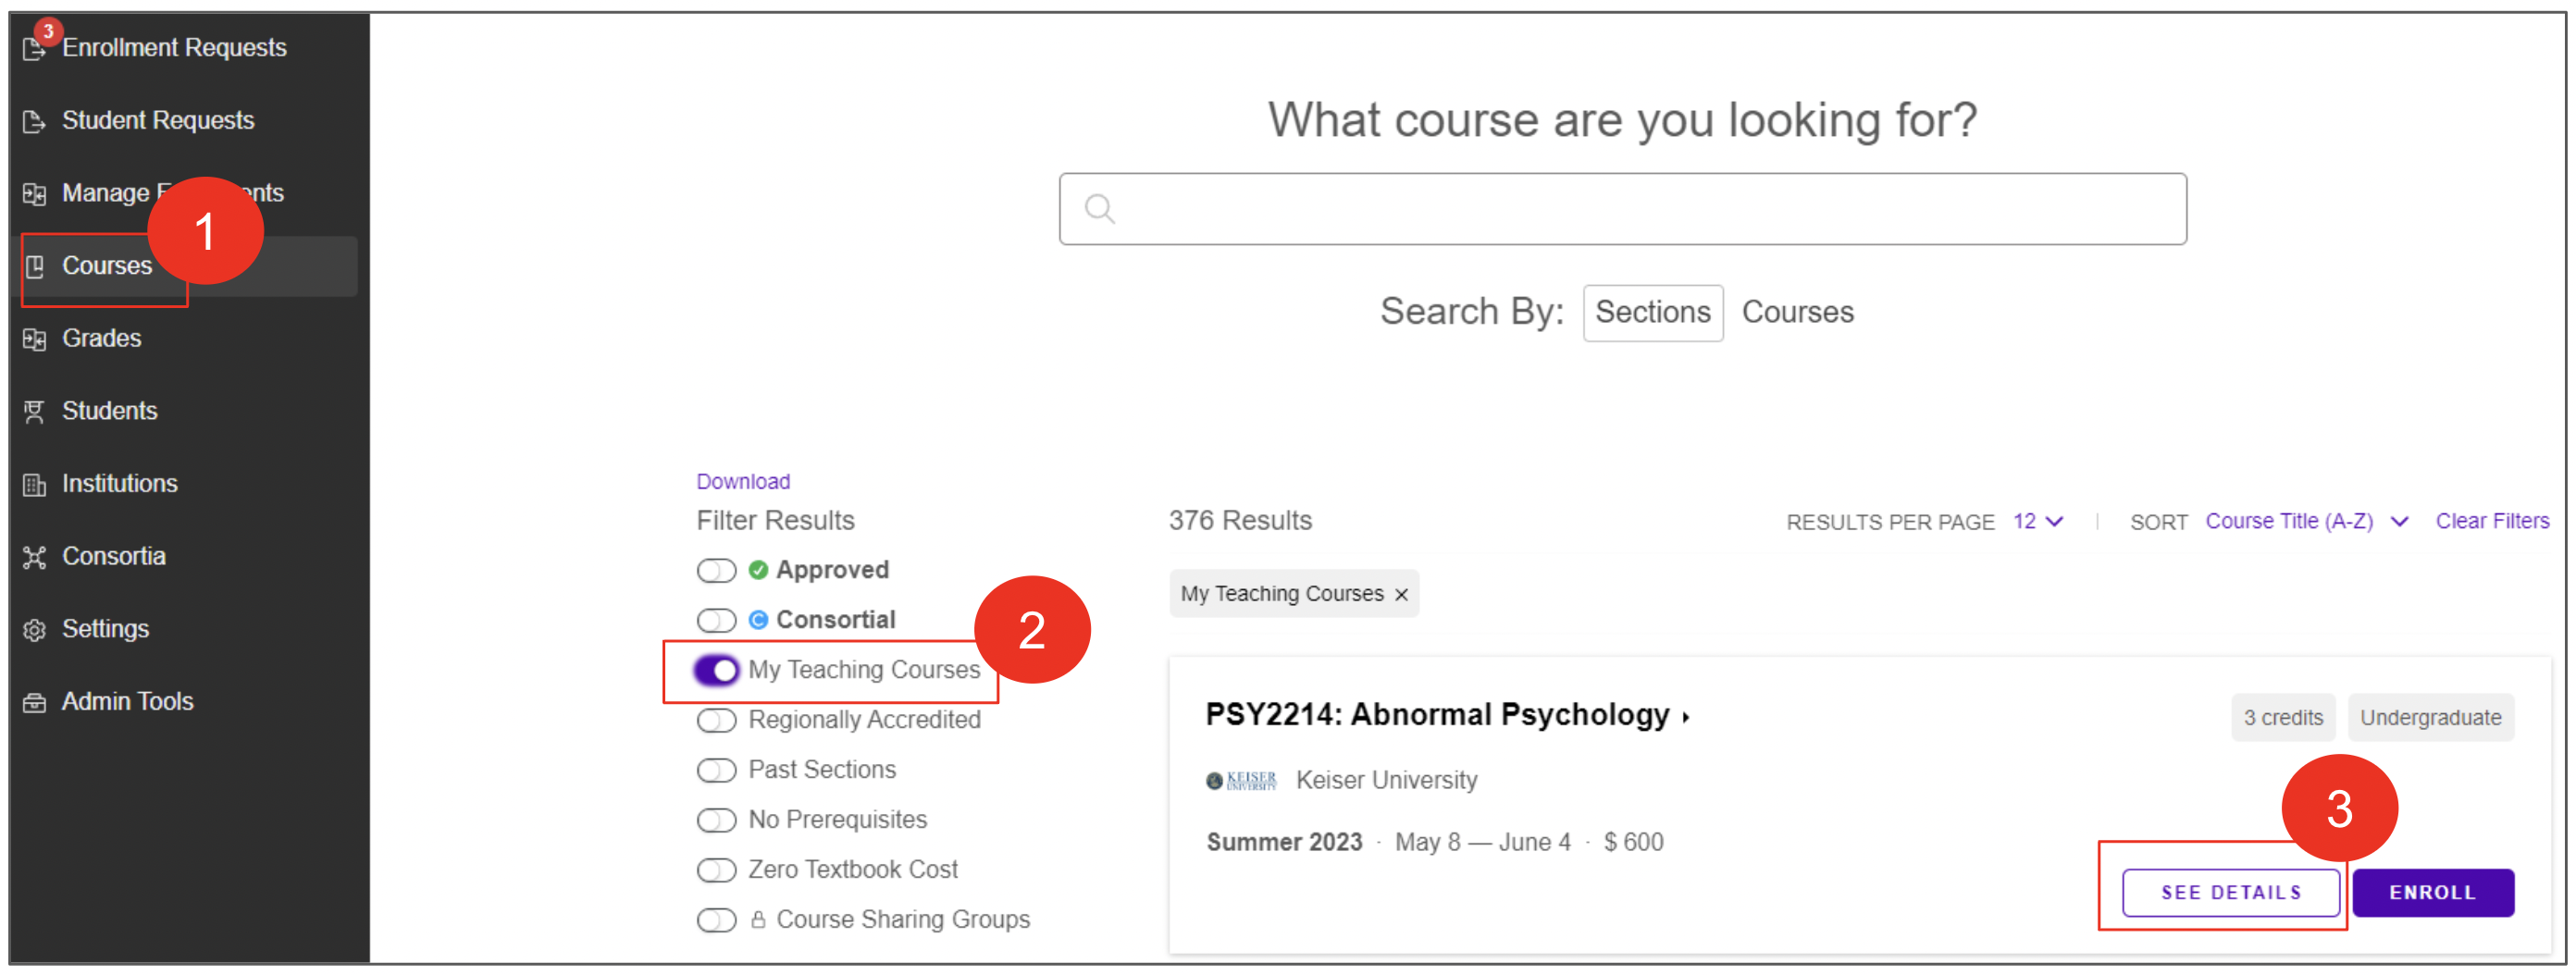Toggle the Zero Textbook Cost filter
The image size is (2576, 975).
point(716,870)
